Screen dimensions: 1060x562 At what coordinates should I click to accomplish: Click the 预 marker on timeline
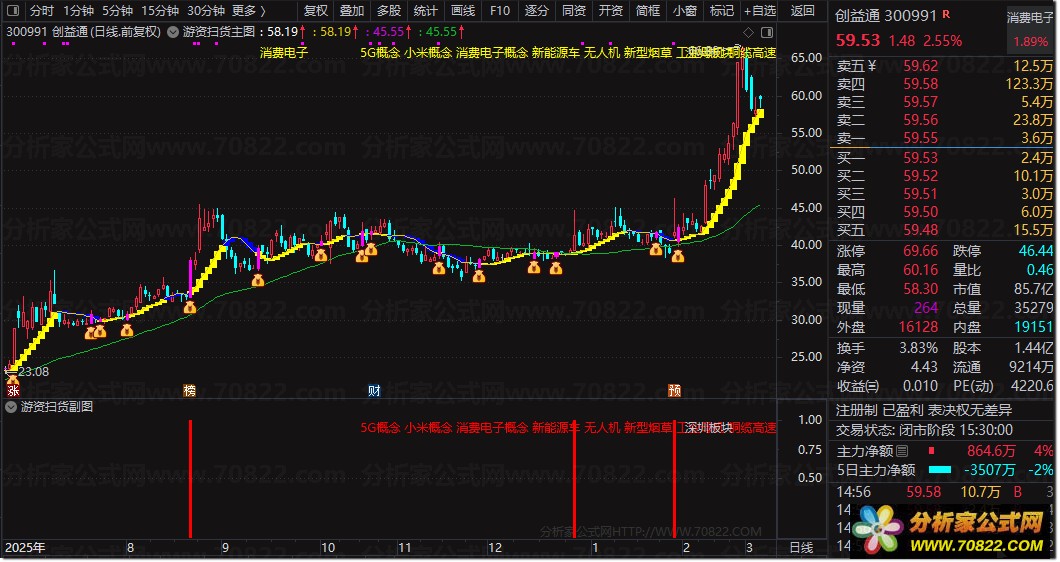[x=674, y=390]
